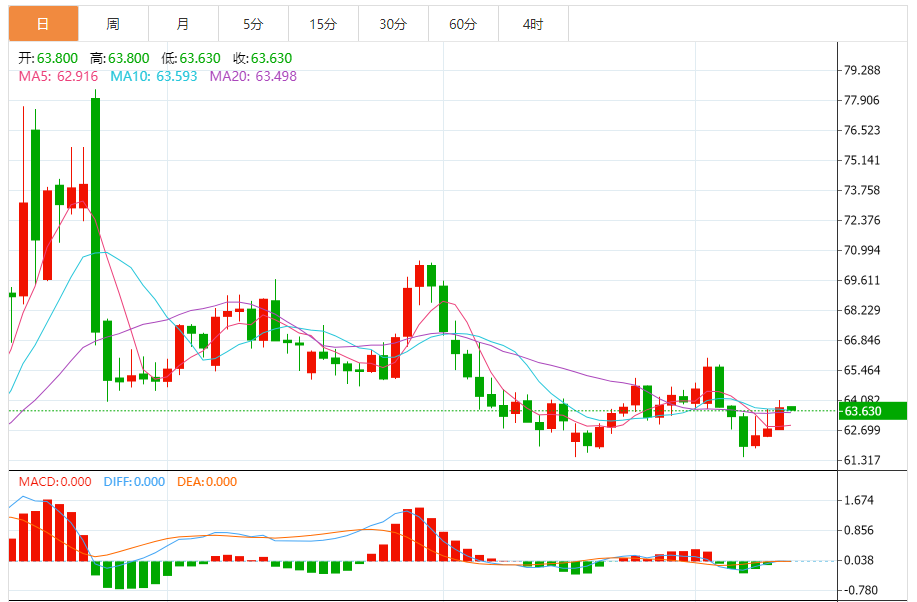Image resolution: width=917 pixels, height=602 pixels.
Task: Click the 高:63.800 high price value
Action: tap(119, 59)
